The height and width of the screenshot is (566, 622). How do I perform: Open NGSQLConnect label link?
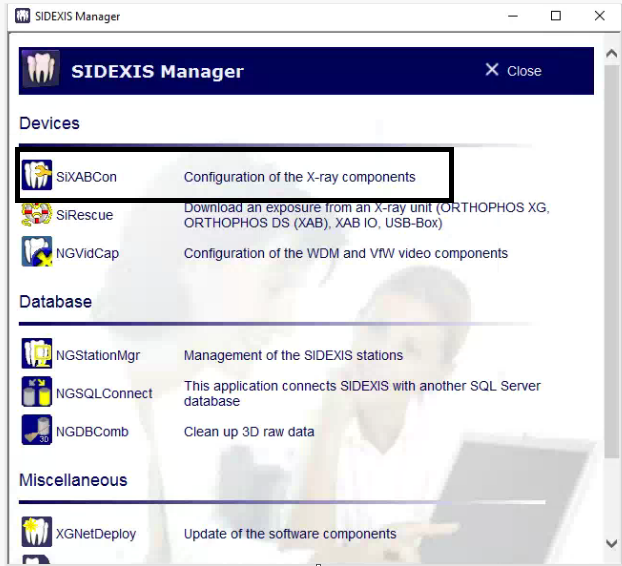[x=104, y=393]
